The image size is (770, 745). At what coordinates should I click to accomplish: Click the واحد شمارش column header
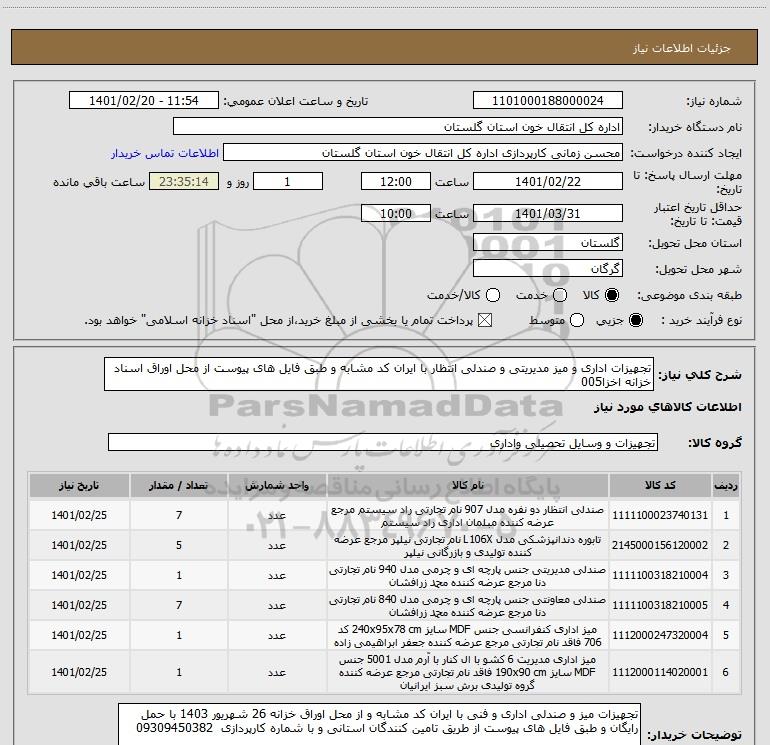pos(277,485)
